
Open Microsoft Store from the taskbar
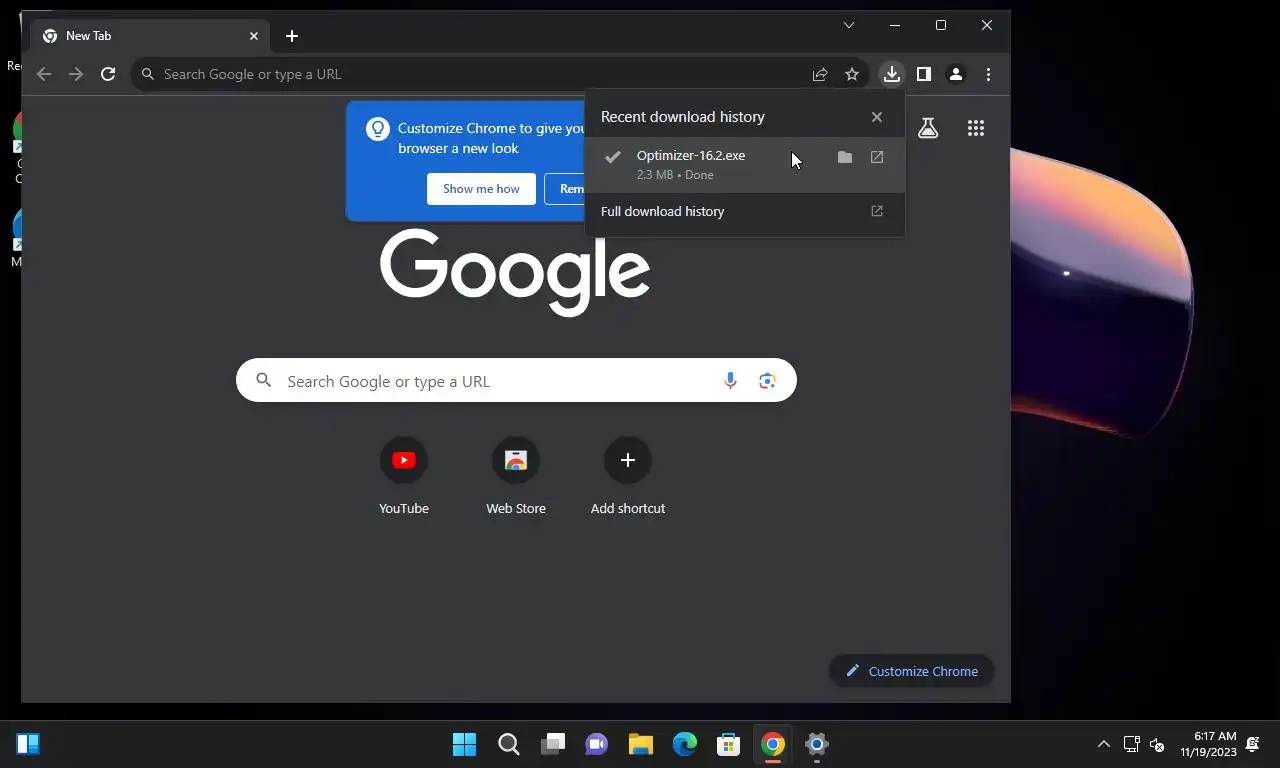pyautogui.click(x=729, y=744)
